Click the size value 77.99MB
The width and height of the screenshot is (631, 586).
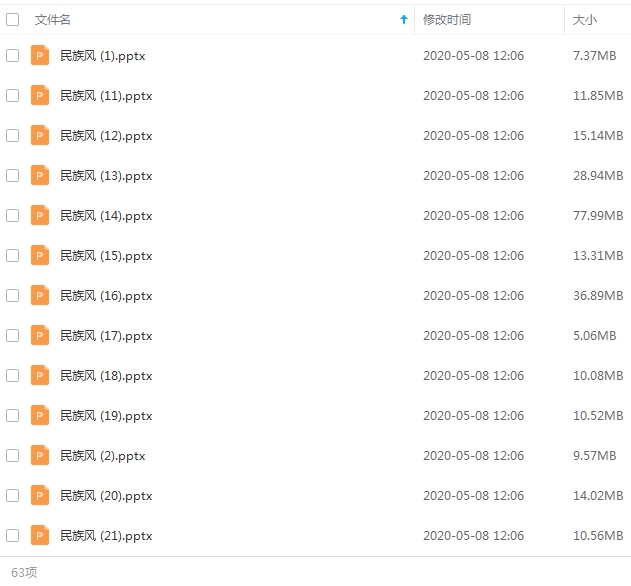tap(598, 215)
